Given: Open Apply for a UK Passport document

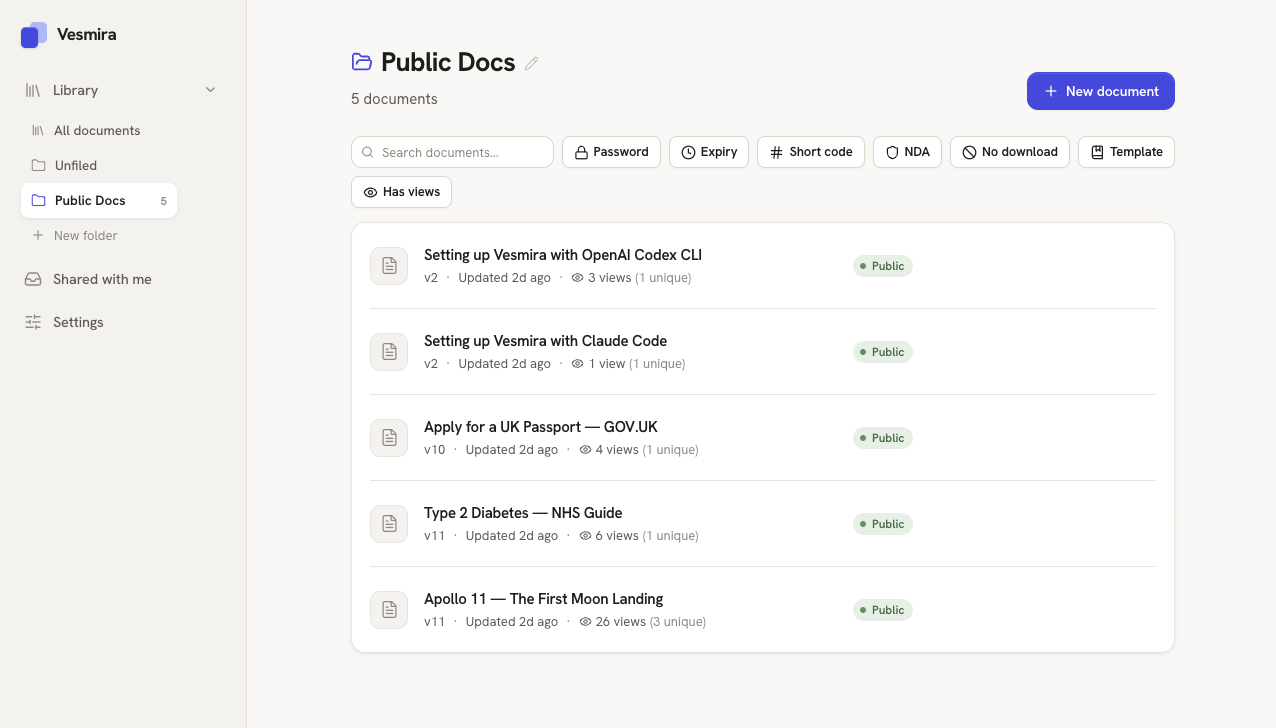Looking at the screenshot, I should click(541, 427).
